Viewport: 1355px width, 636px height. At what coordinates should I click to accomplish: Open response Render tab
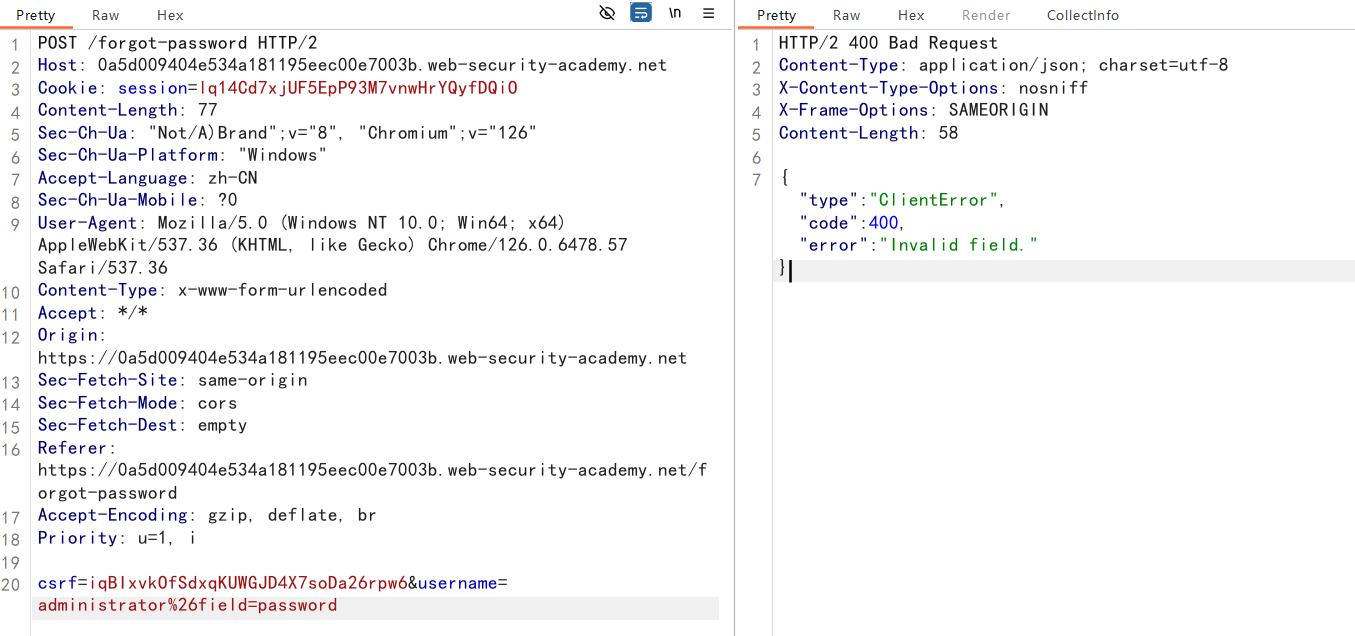[x=985, y=15]
